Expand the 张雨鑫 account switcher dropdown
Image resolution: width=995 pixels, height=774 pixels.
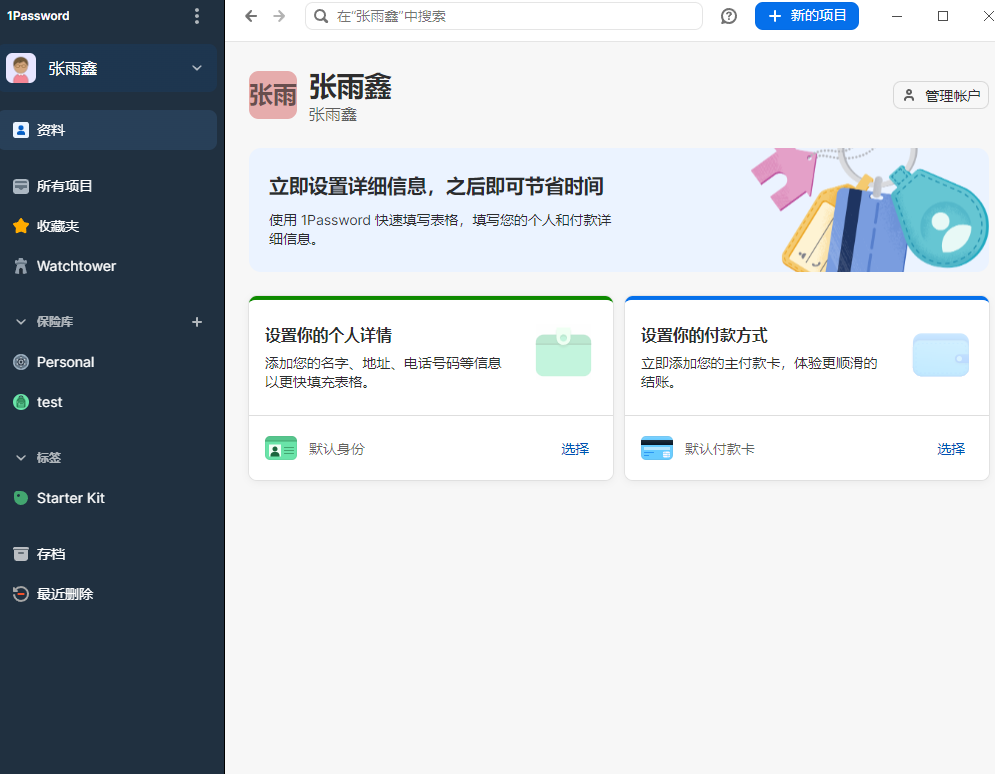[197, 68]
